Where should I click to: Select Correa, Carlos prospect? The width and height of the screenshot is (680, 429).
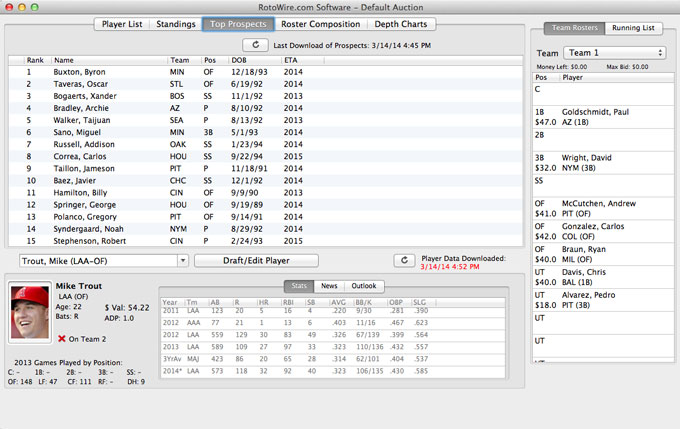(265, 157)
